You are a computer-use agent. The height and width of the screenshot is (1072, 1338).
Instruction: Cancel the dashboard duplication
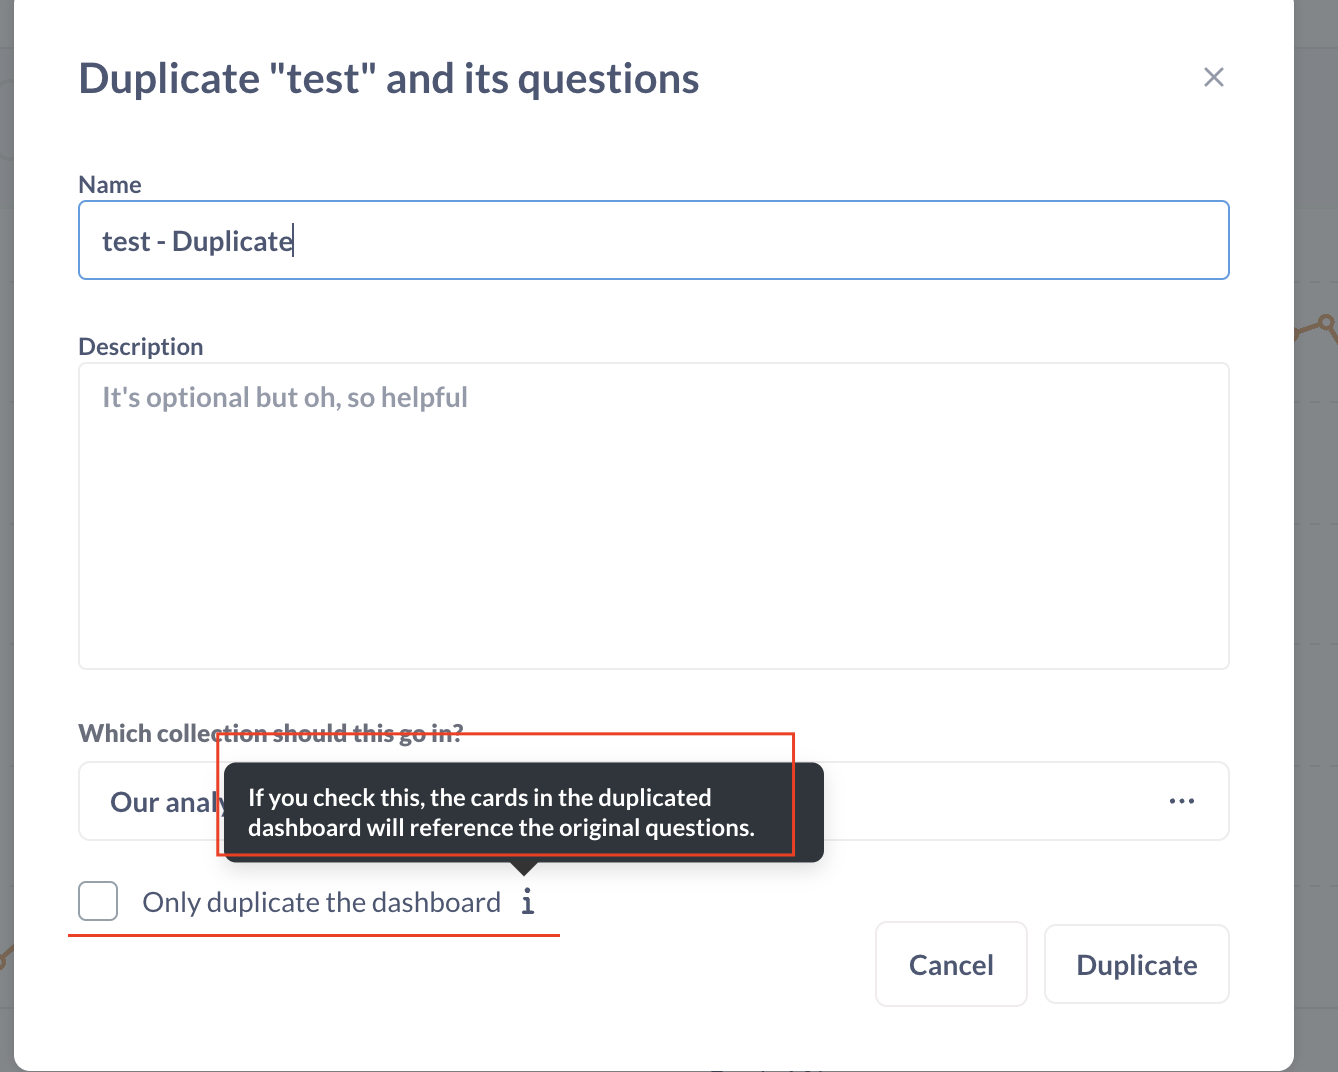pos(951,964)
